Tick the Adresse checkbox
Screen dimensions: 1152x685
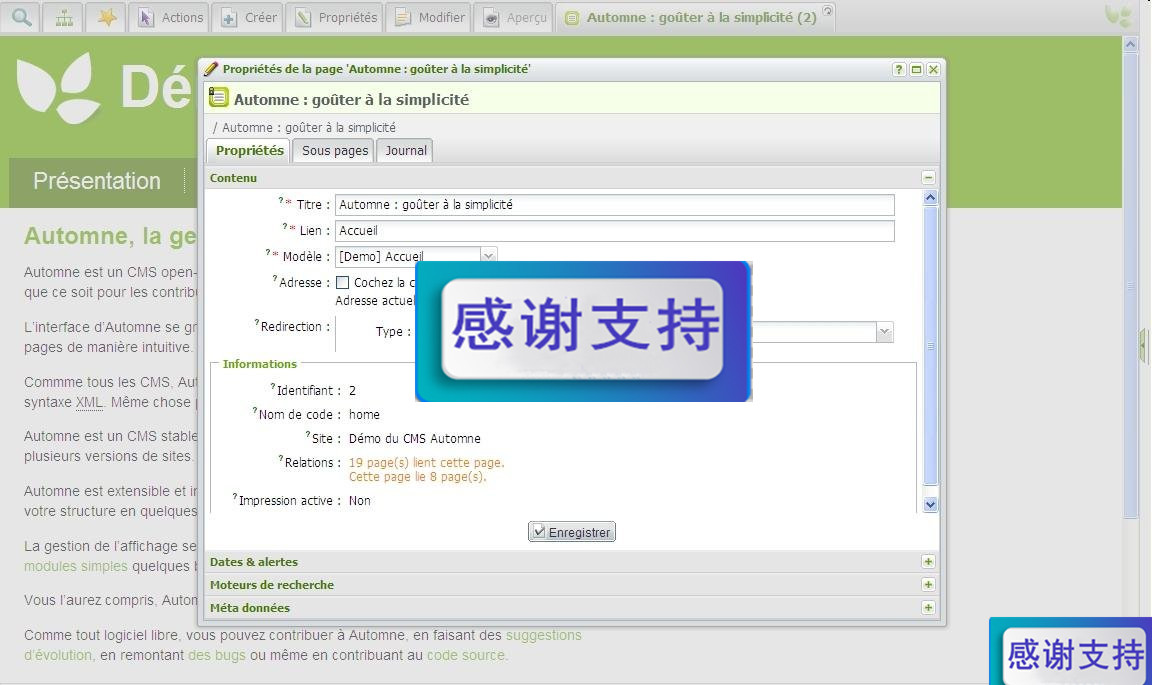point(342,282)
